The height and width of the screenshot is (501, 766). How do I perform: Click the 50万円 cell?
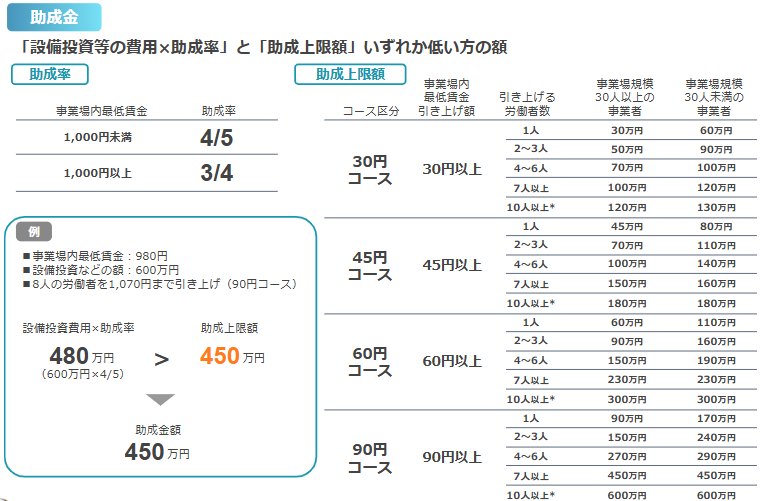click(x=627, y=150)
